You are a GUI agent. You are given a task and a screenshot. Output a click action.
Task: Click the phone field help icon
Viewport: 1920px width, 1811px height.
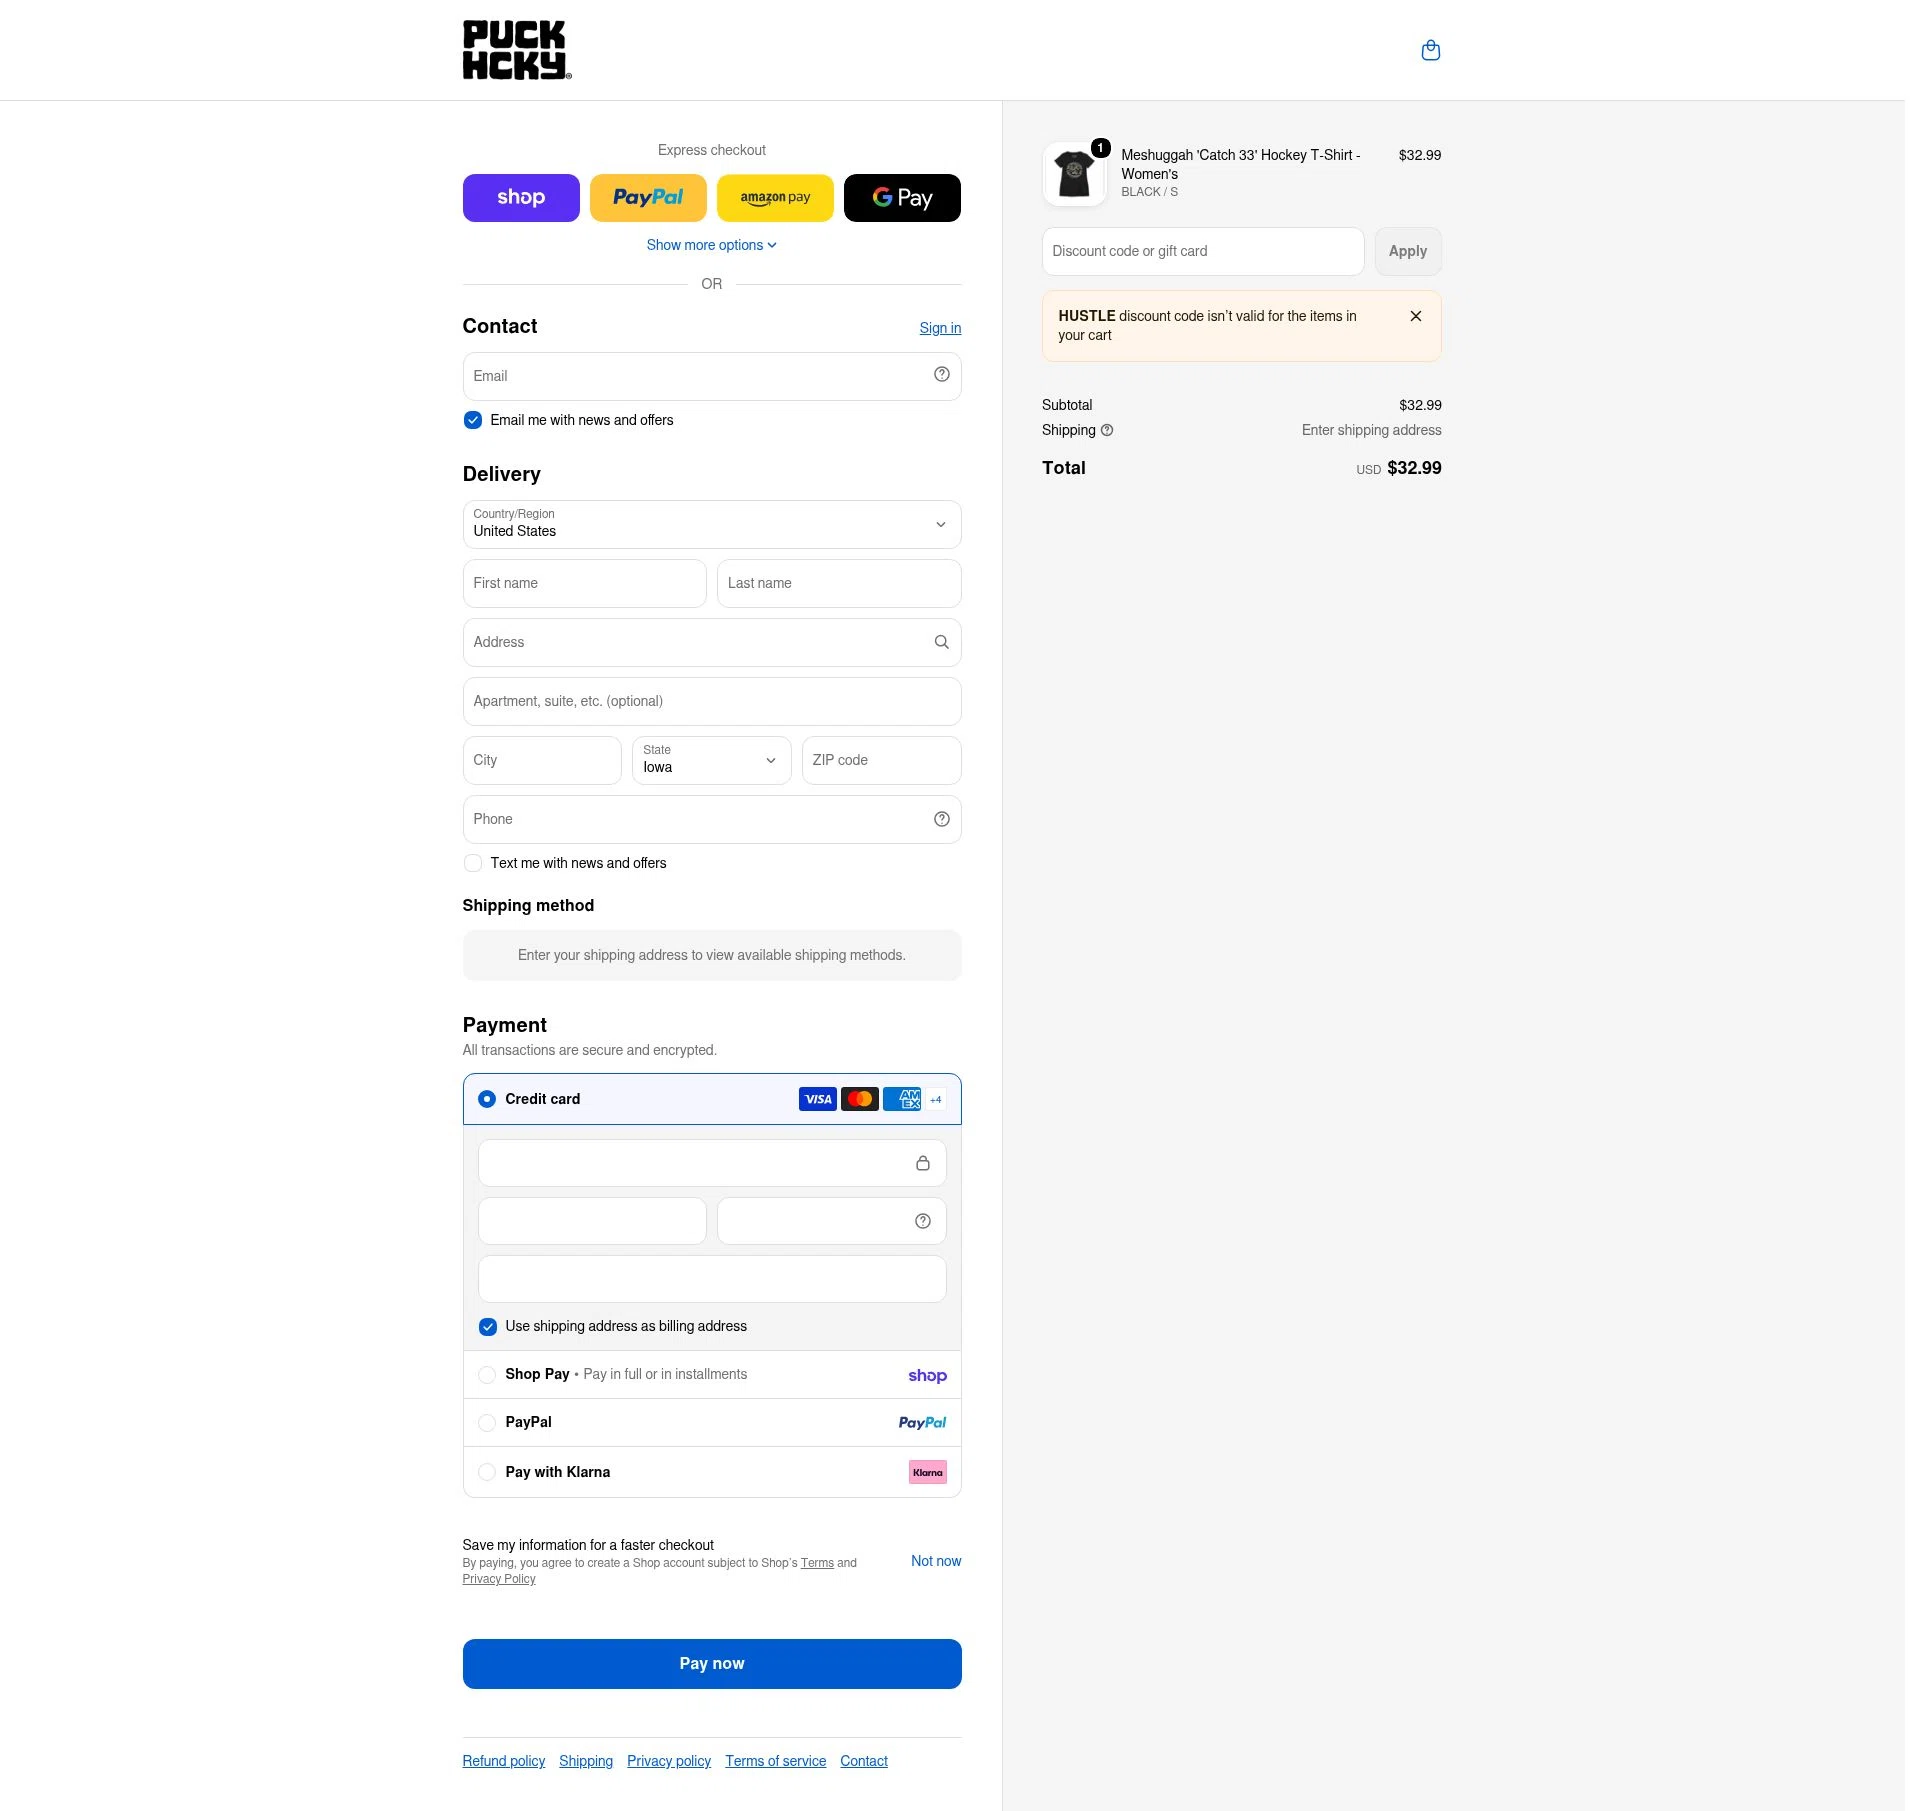(x=941, y=819)
